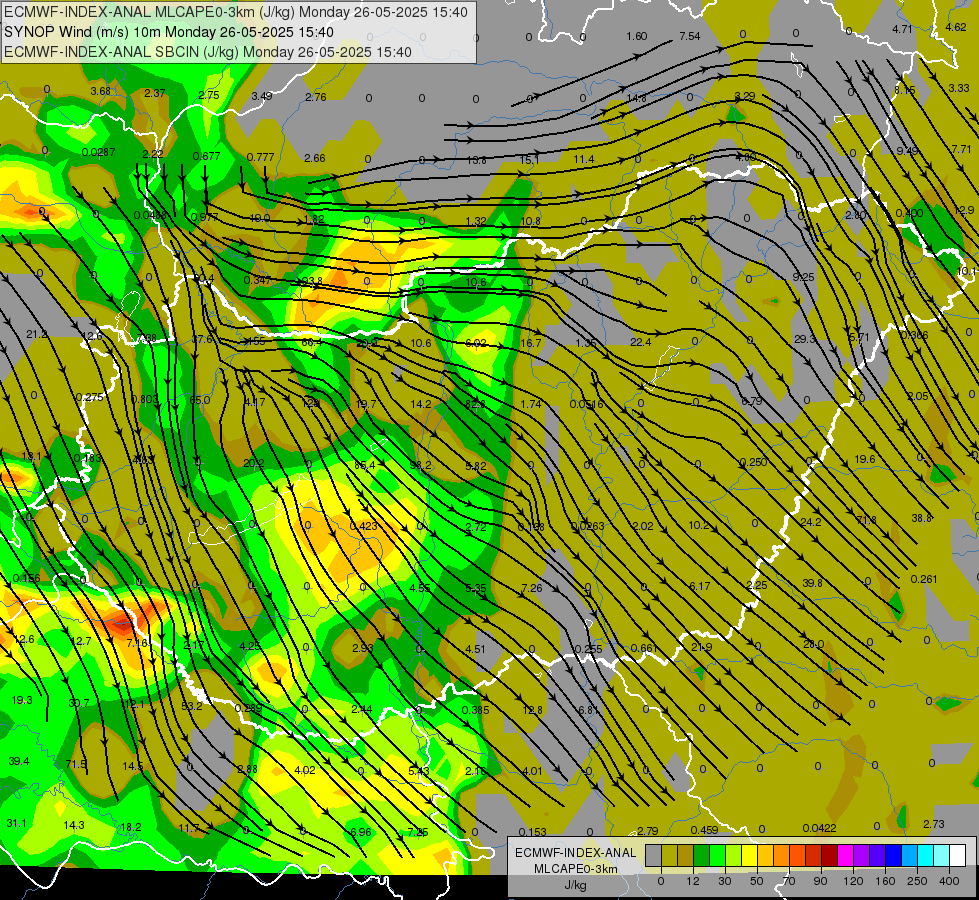The image size is (979, 900).
Task: Click the map value '0.0422'
Action: point(819,828)
